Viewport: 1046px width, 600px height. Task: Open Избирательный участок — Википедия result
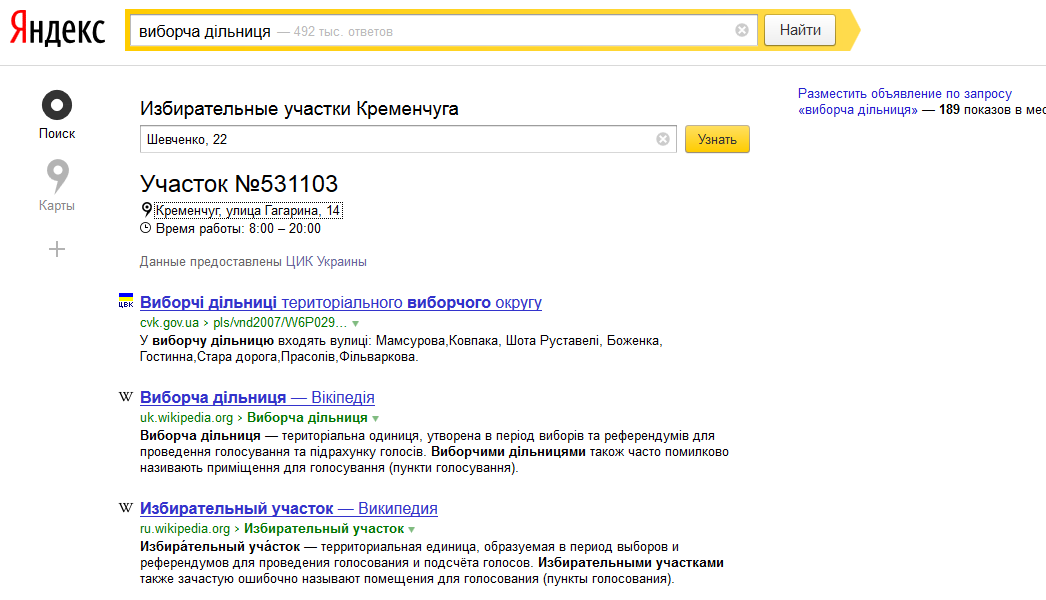tap(288, 508)
